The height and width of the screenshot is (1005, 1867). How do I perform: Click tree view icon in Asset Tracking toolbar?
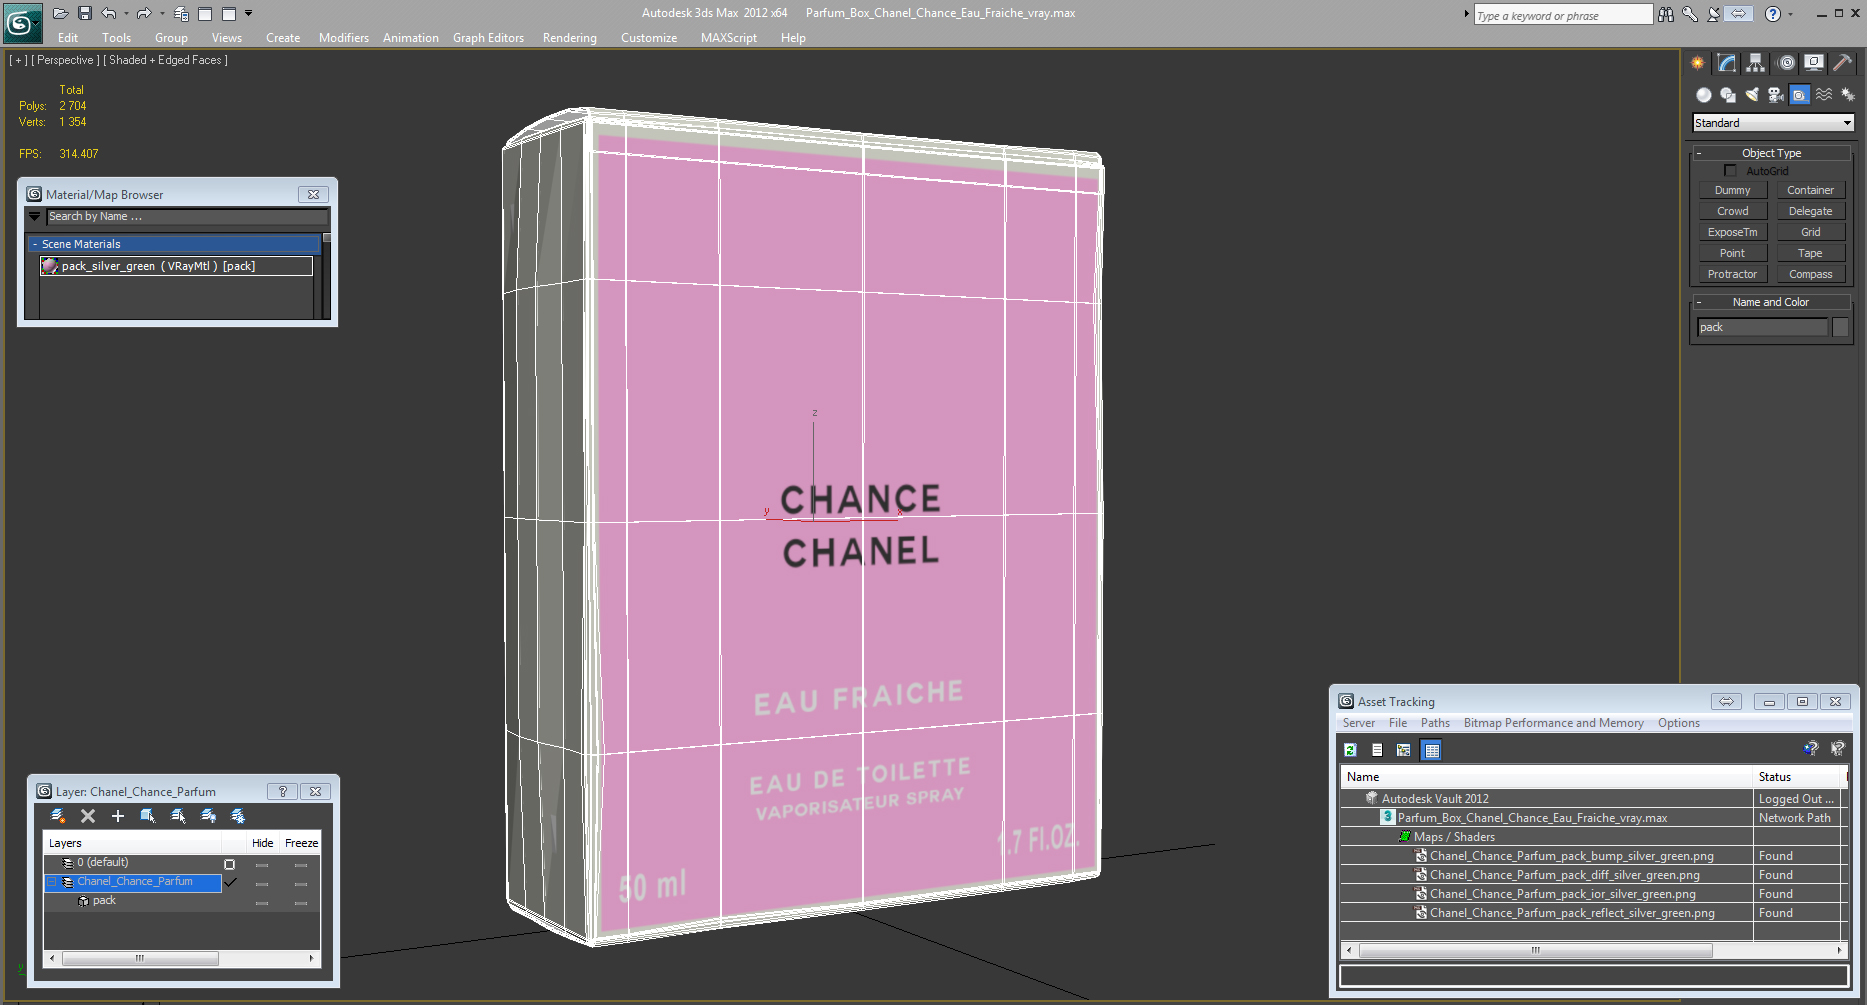click(1404, 750)
